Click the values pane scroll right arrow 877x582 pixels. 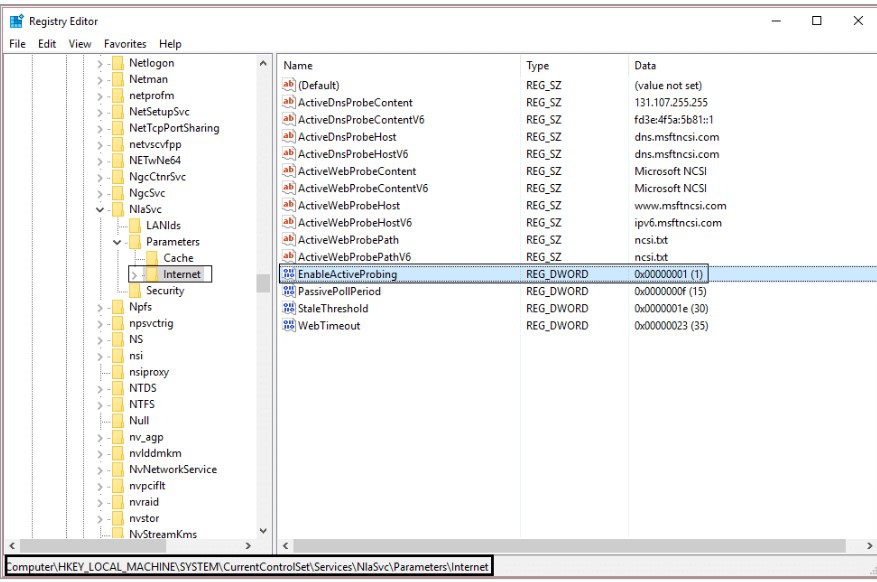coord(869,546)
